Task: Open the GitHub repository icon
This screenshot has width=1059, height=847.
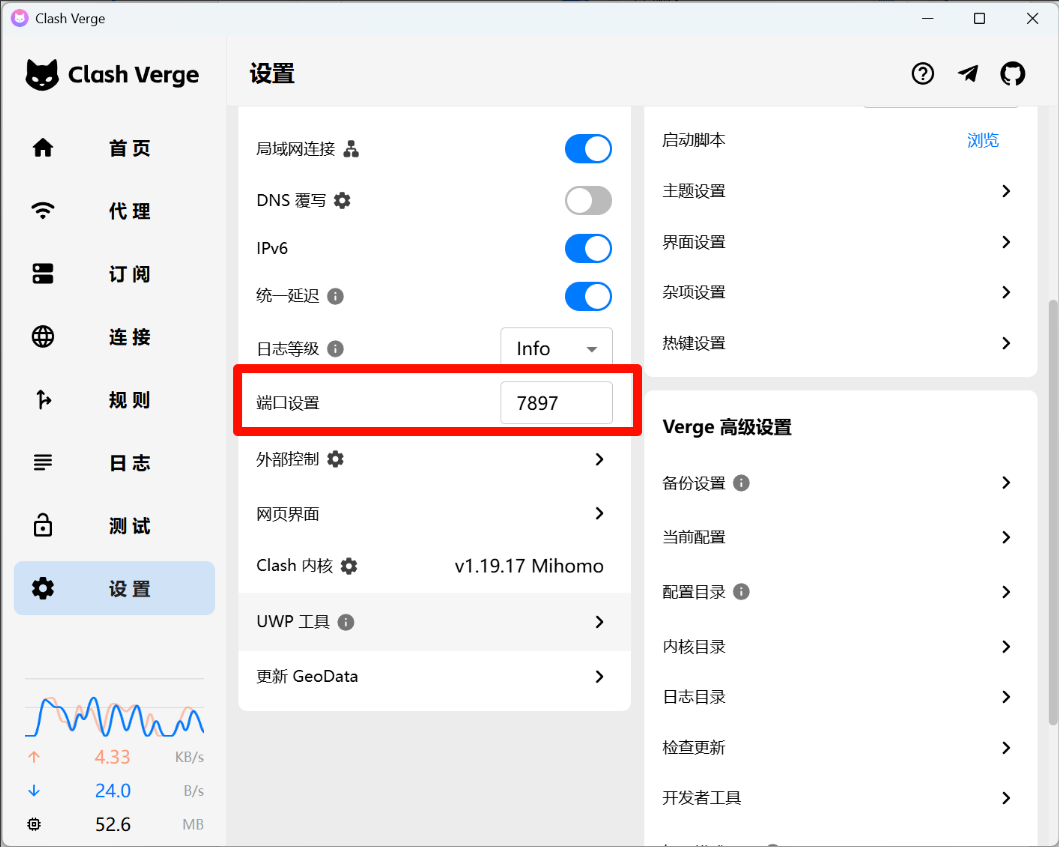Action: coord(1012,74)
